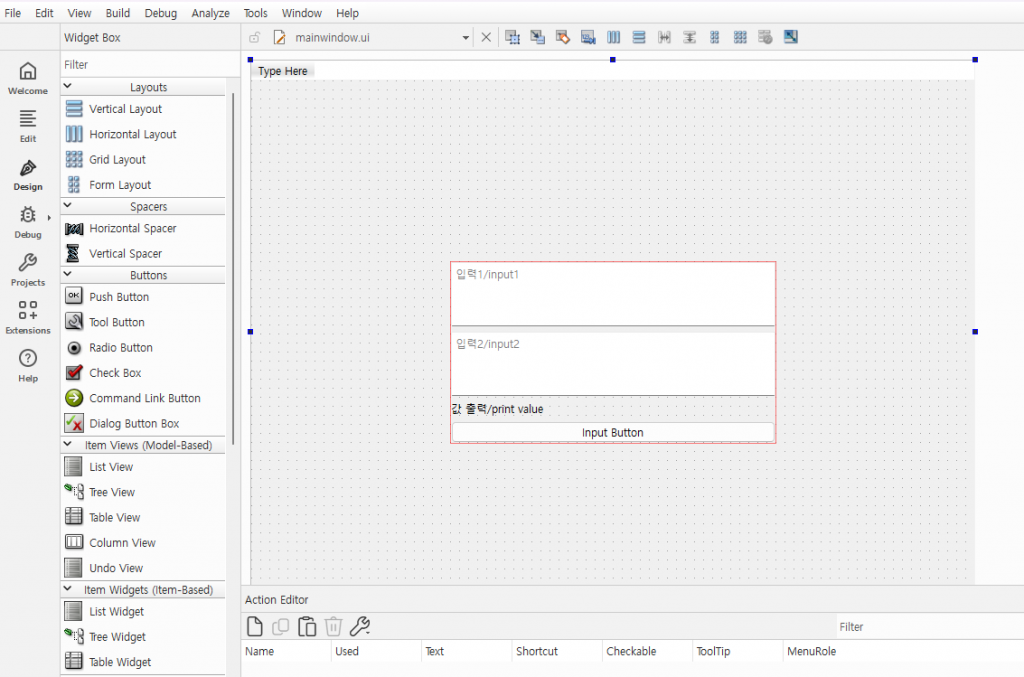Select the Input Button on the form
The height and width of the screenshot is (677, 1024).
(612, 432)
